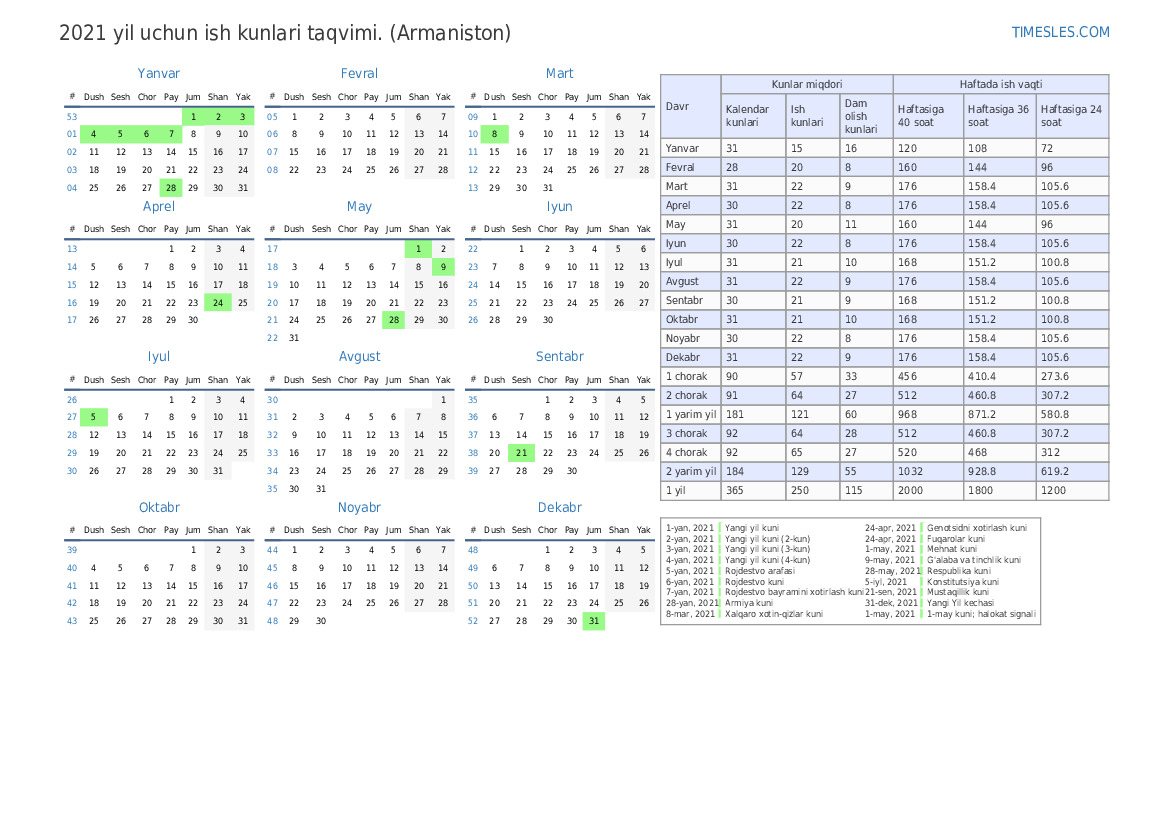Click week number 35 in Avgust
The width and height of the screenshot is (1169, 827).
272,489
